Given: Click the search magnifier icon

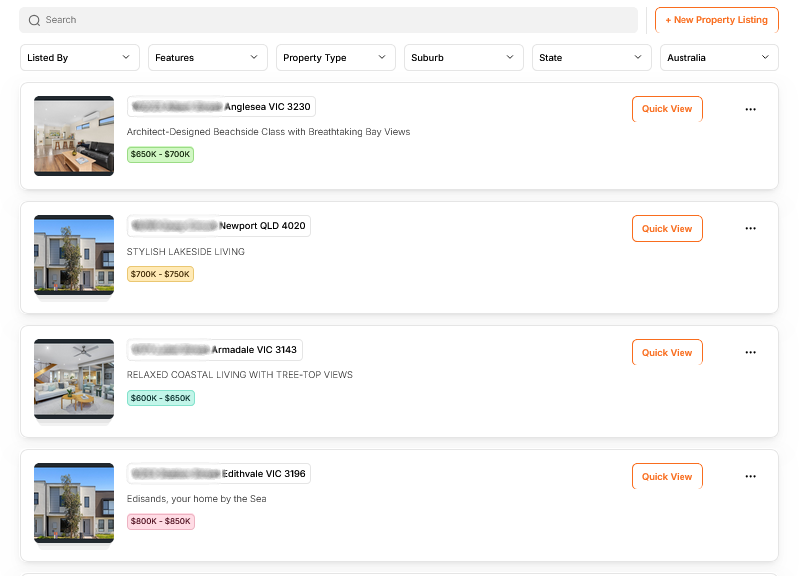Looking at the screenshot, I should pyautogui.click(x=35, y=20).
